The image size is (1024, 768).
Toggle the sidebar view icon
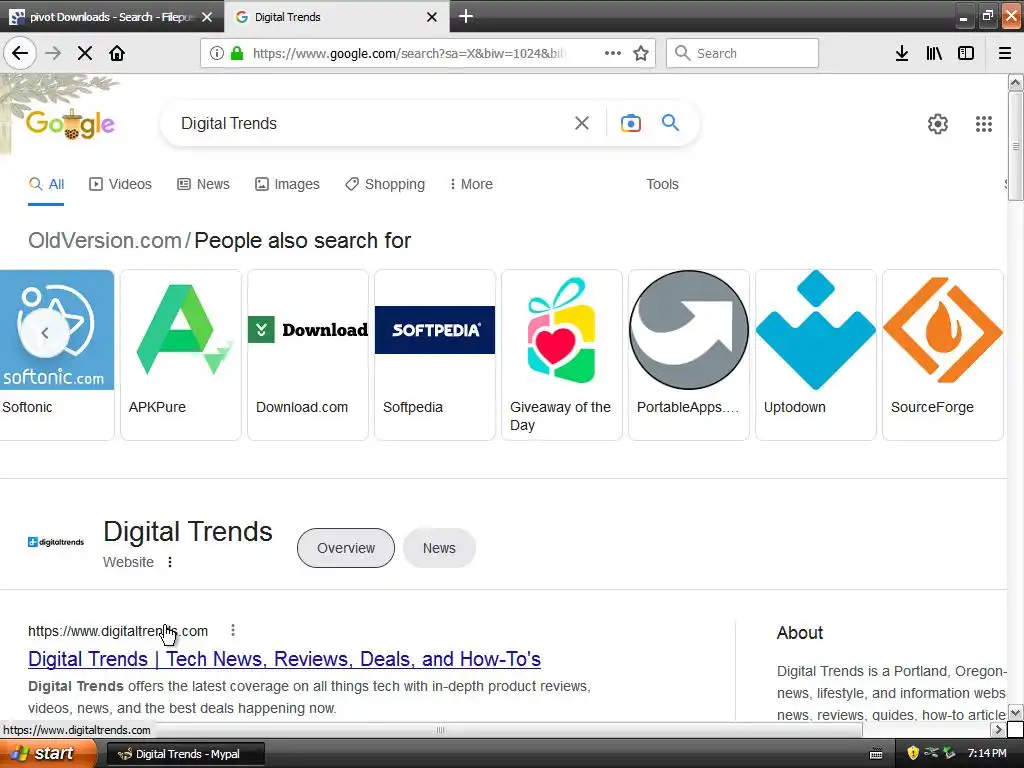pyautogui.click(x=966, y=53)
